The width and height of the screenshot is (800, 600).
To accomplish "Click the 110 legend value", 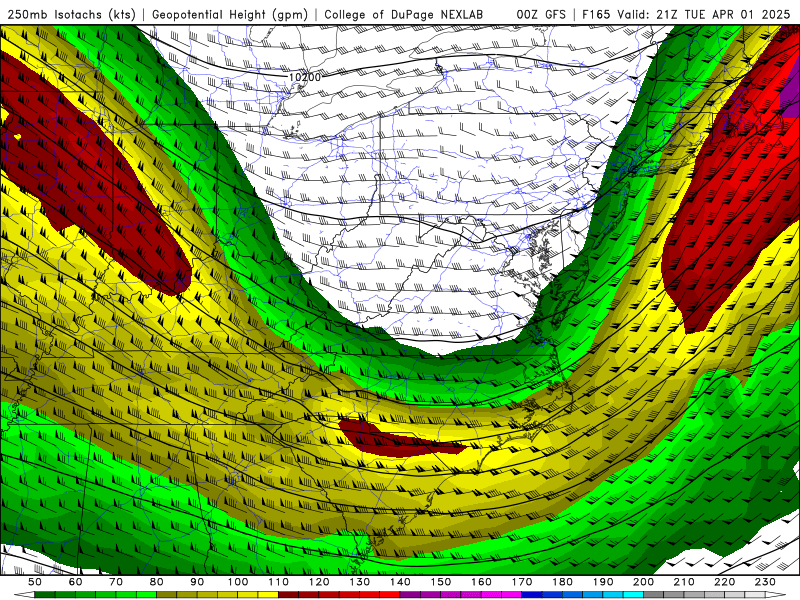I will [279, 582].
